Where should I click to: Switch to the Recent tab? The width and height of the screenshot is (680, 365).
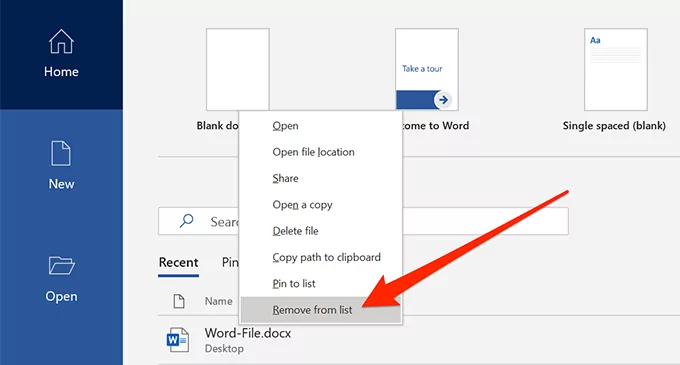178,263
